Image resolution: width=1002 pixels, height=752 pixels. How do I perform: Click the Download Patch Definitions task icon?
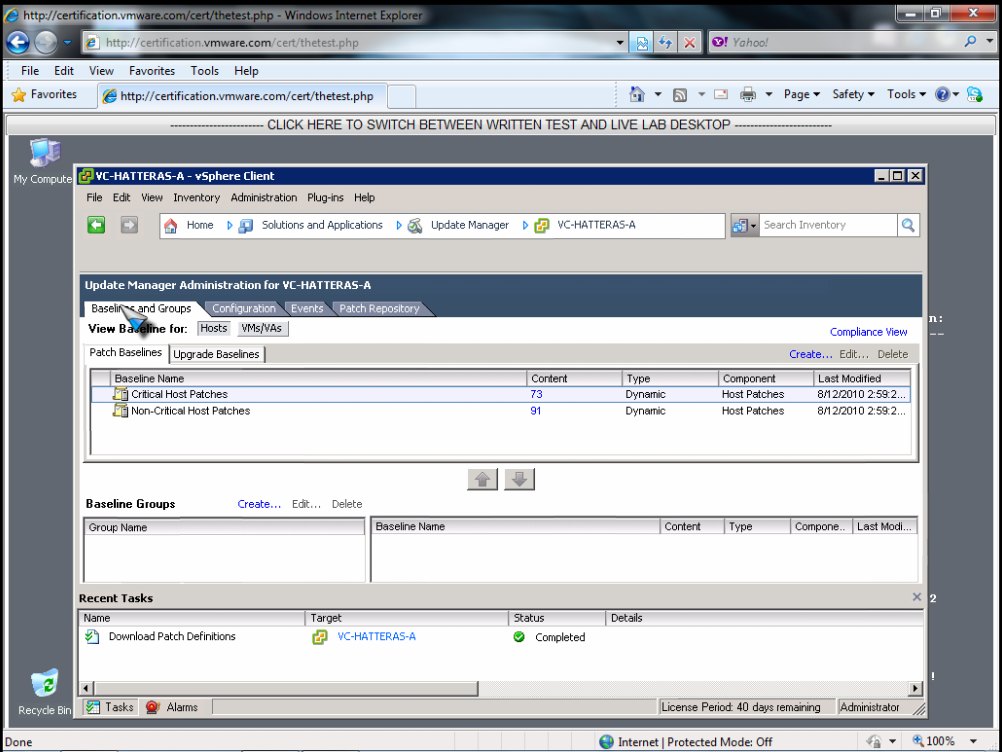(93, 636)
